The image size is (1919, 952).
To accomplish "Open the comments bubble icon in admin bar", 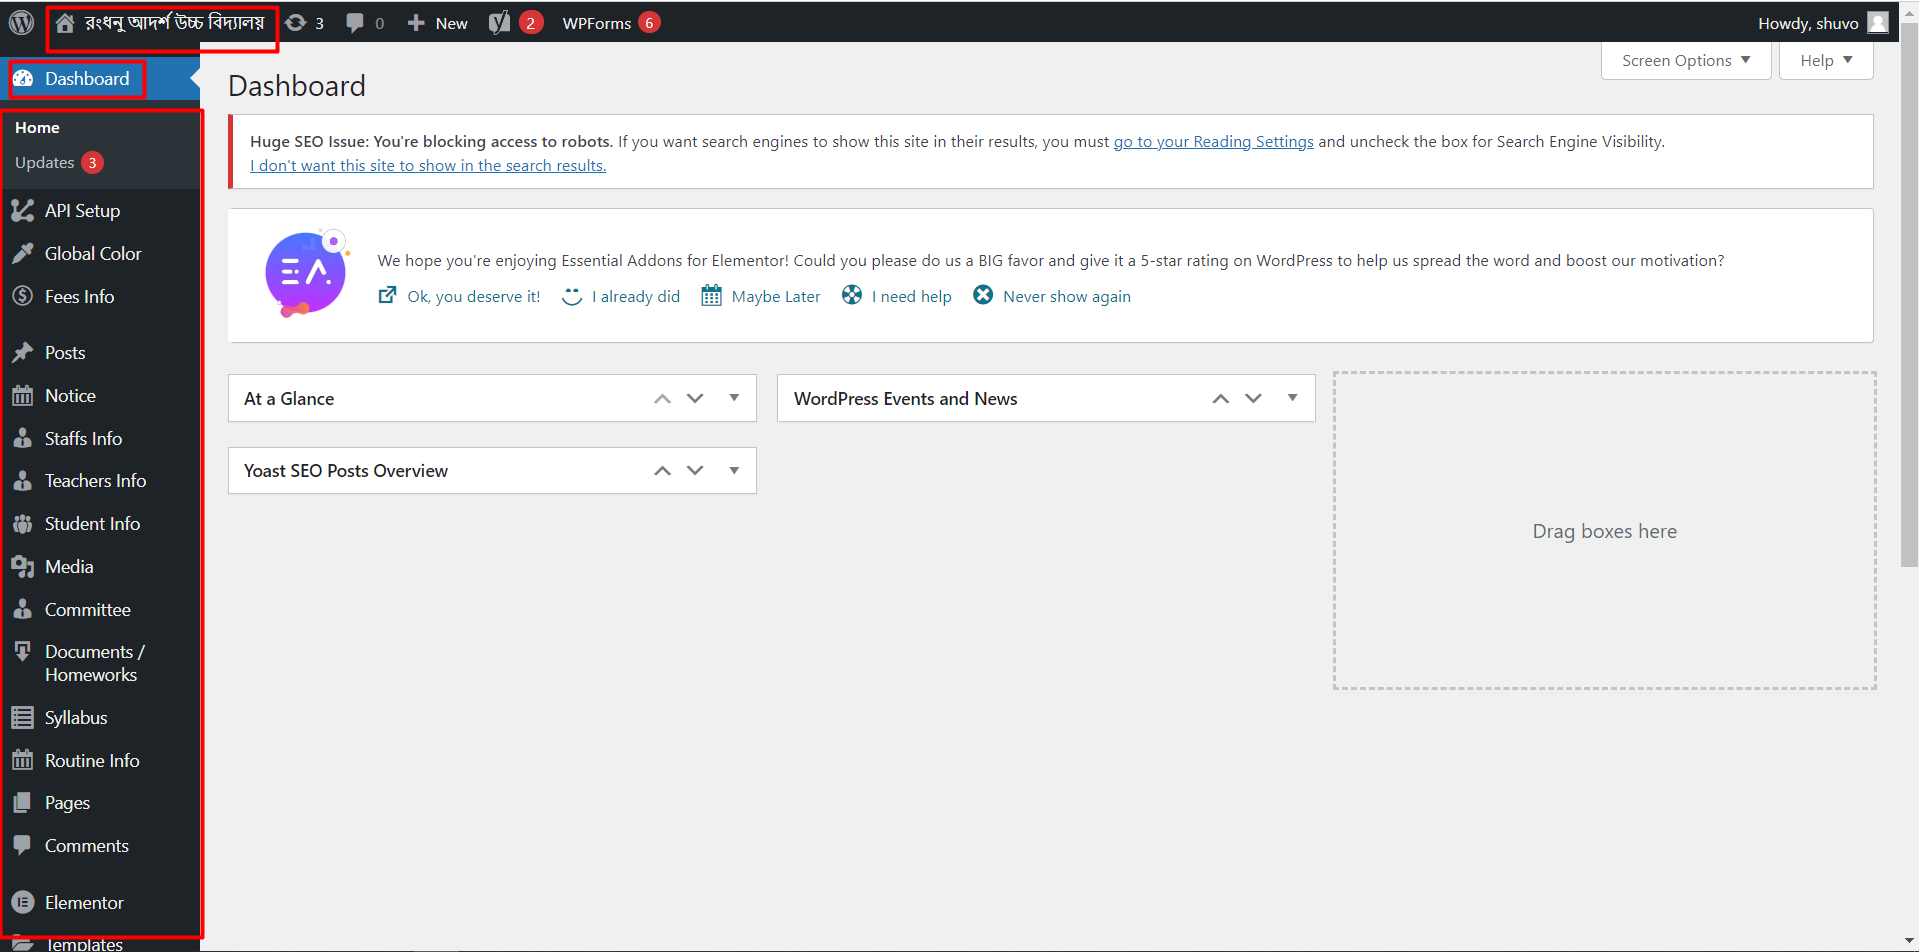I will [x=354, y=22].
